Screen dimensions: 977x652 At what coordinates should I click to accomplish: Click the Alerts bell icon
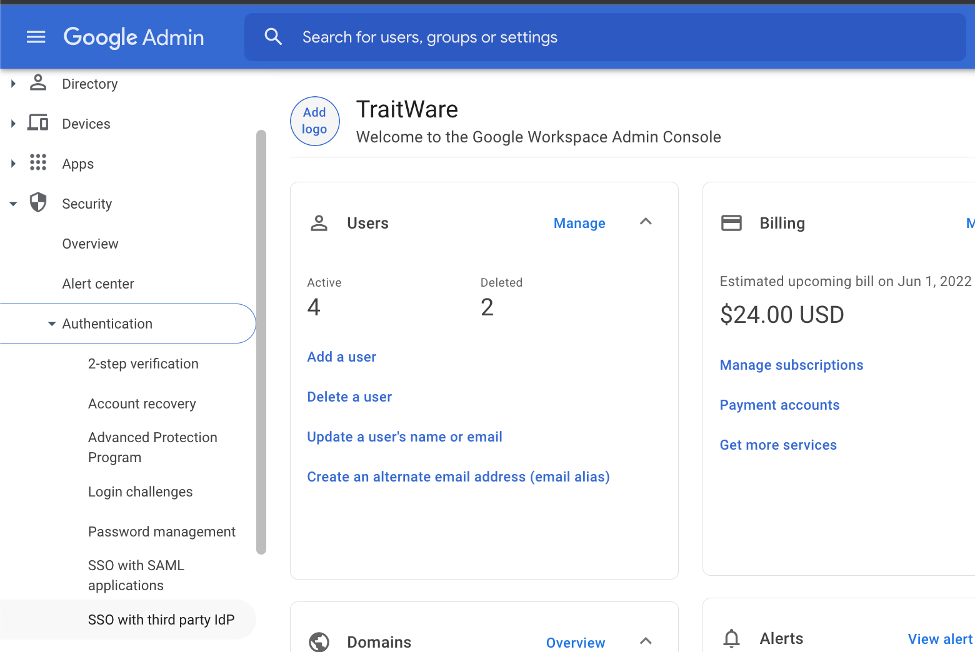(732, 639)
